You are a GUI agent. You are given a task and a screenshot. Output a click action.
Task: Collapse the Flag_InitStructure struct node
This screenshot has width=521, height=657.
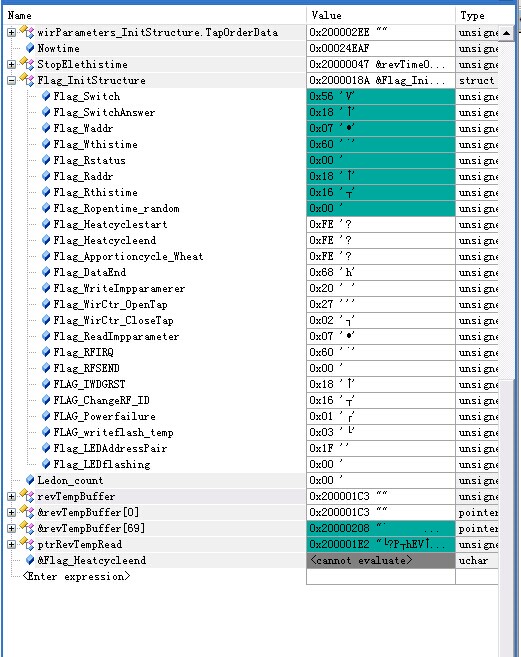[12, 80]
